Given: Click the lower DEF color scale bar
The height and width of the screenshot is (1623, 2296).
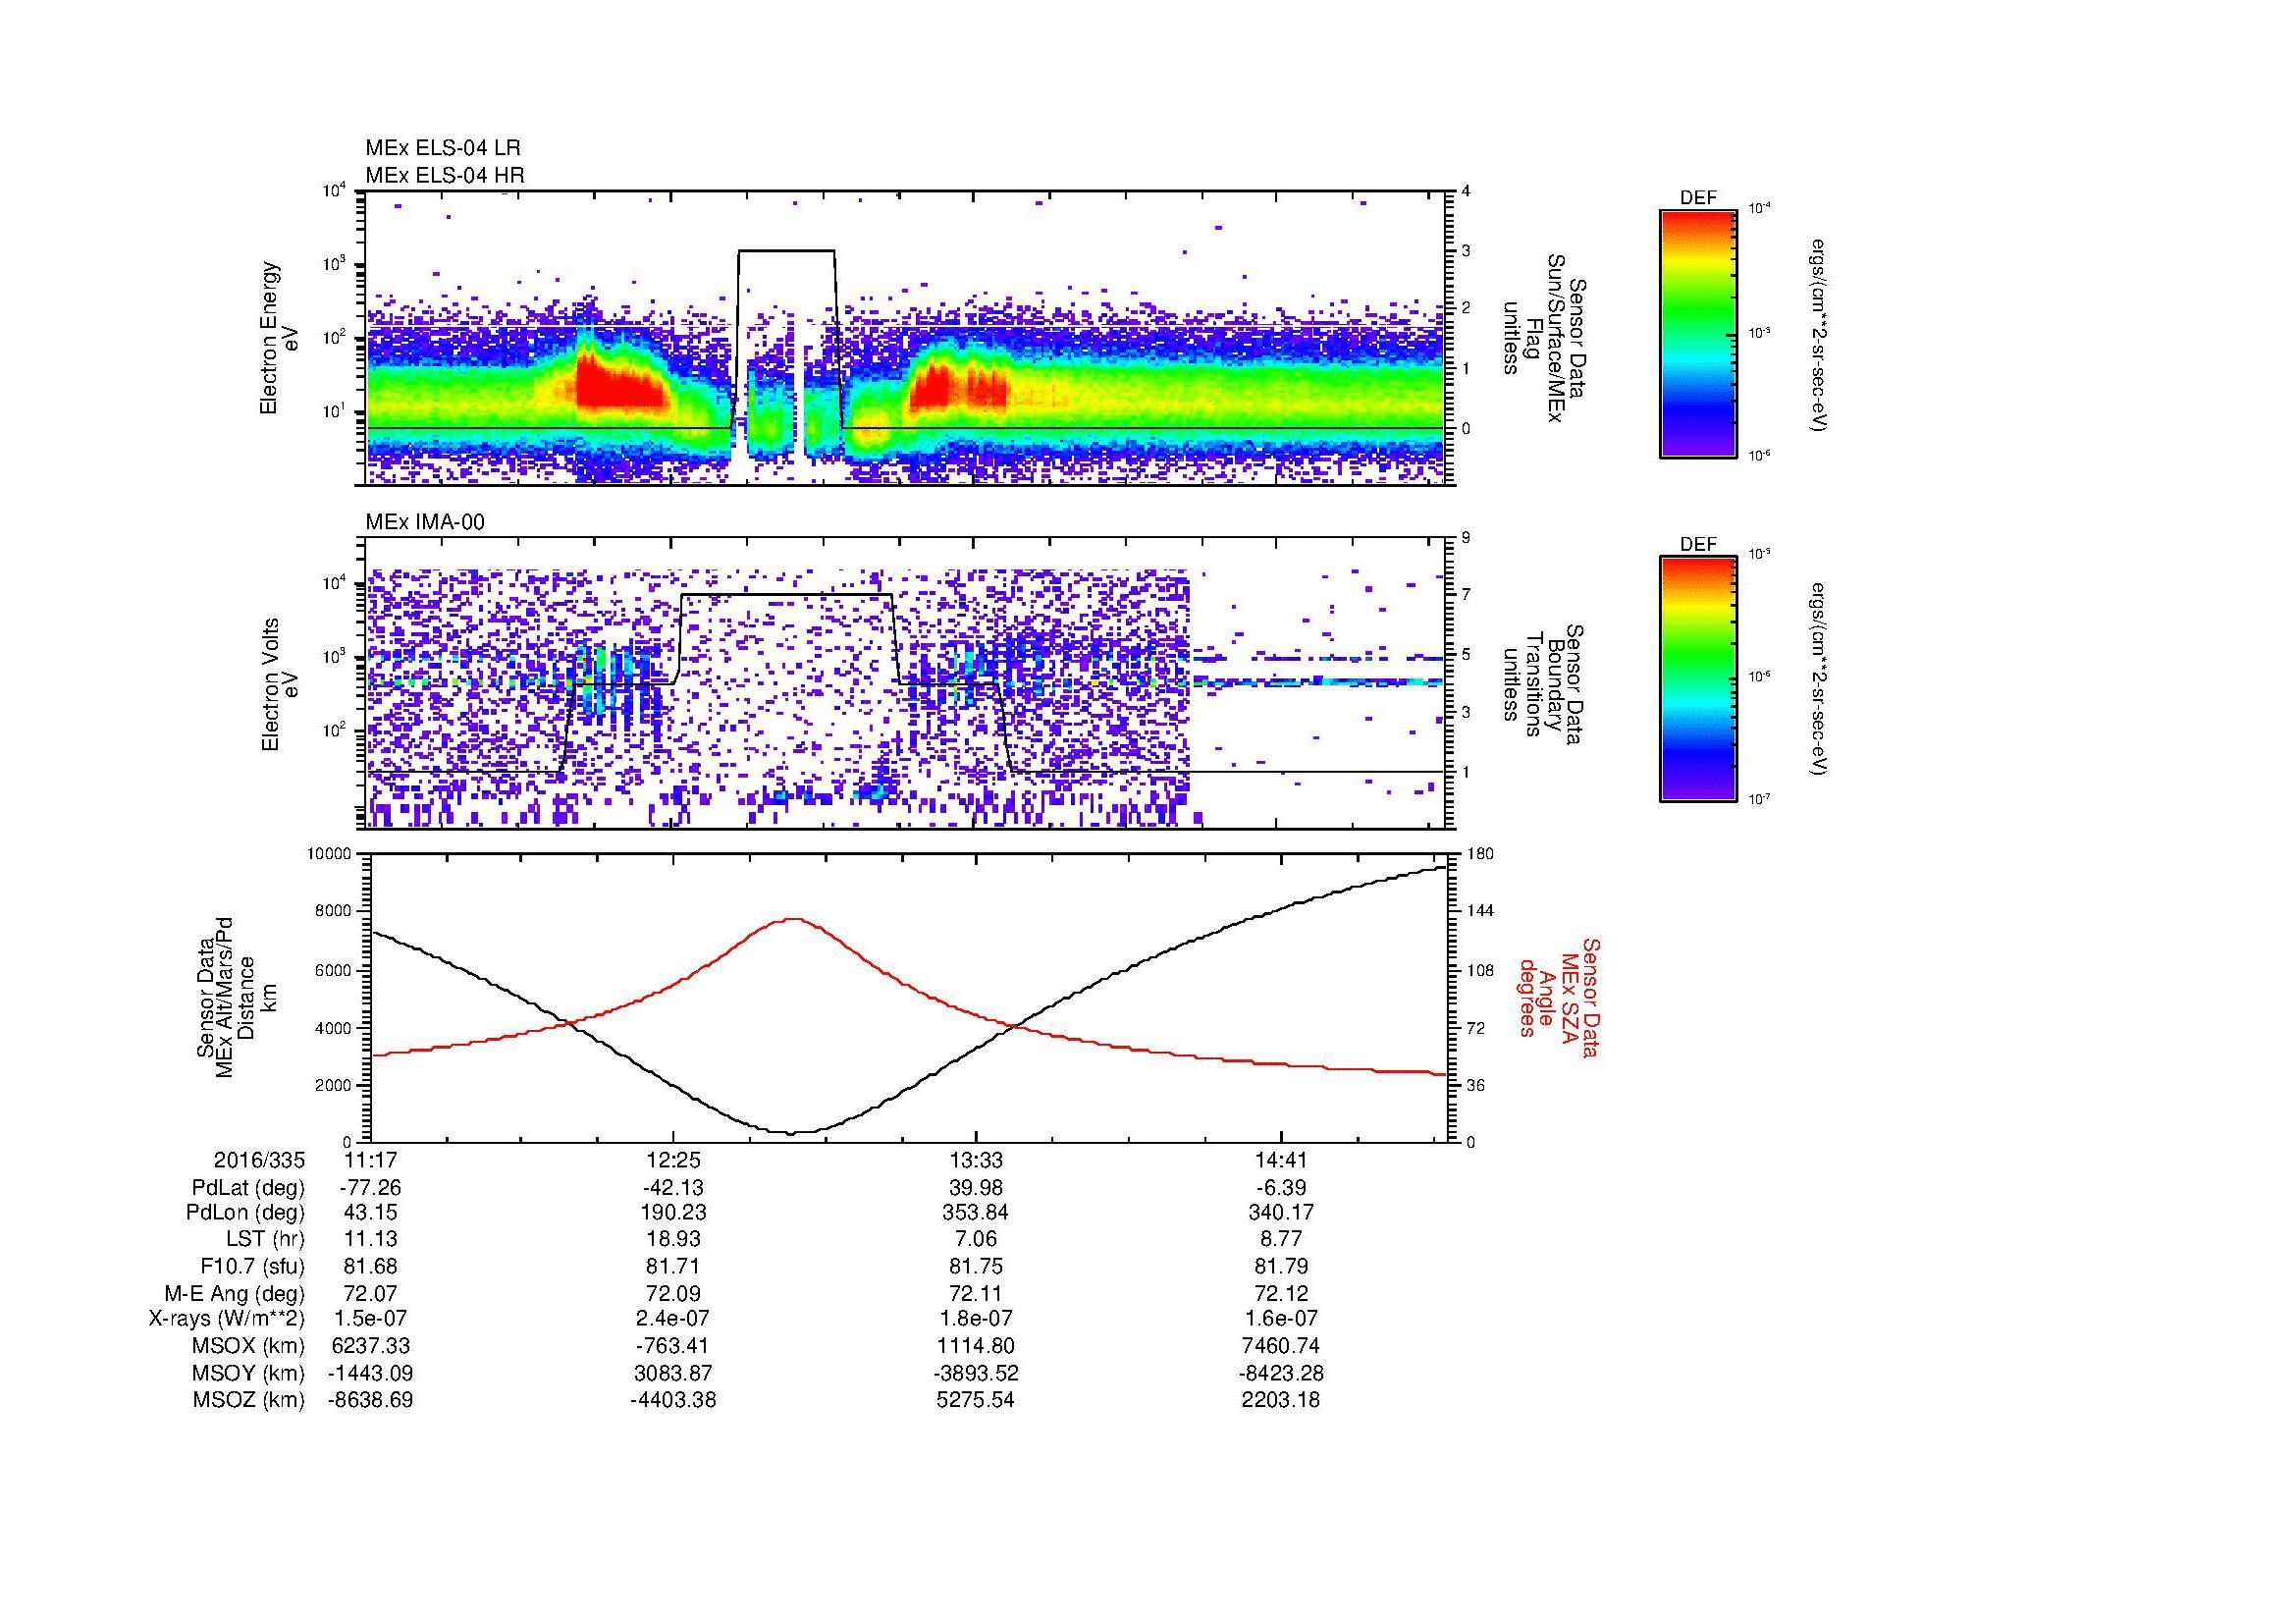Looking at the screenshot, I should (x=1697, y=679).
